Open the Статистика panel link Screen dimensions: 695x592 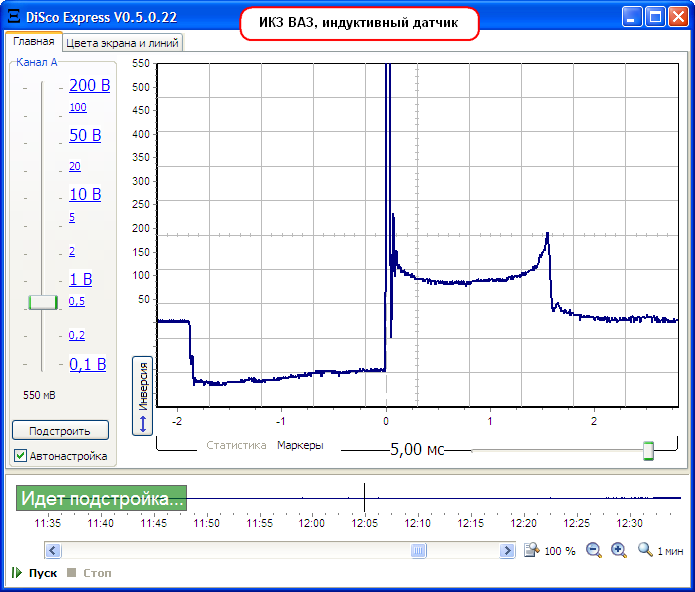click(x=236, y=445)
